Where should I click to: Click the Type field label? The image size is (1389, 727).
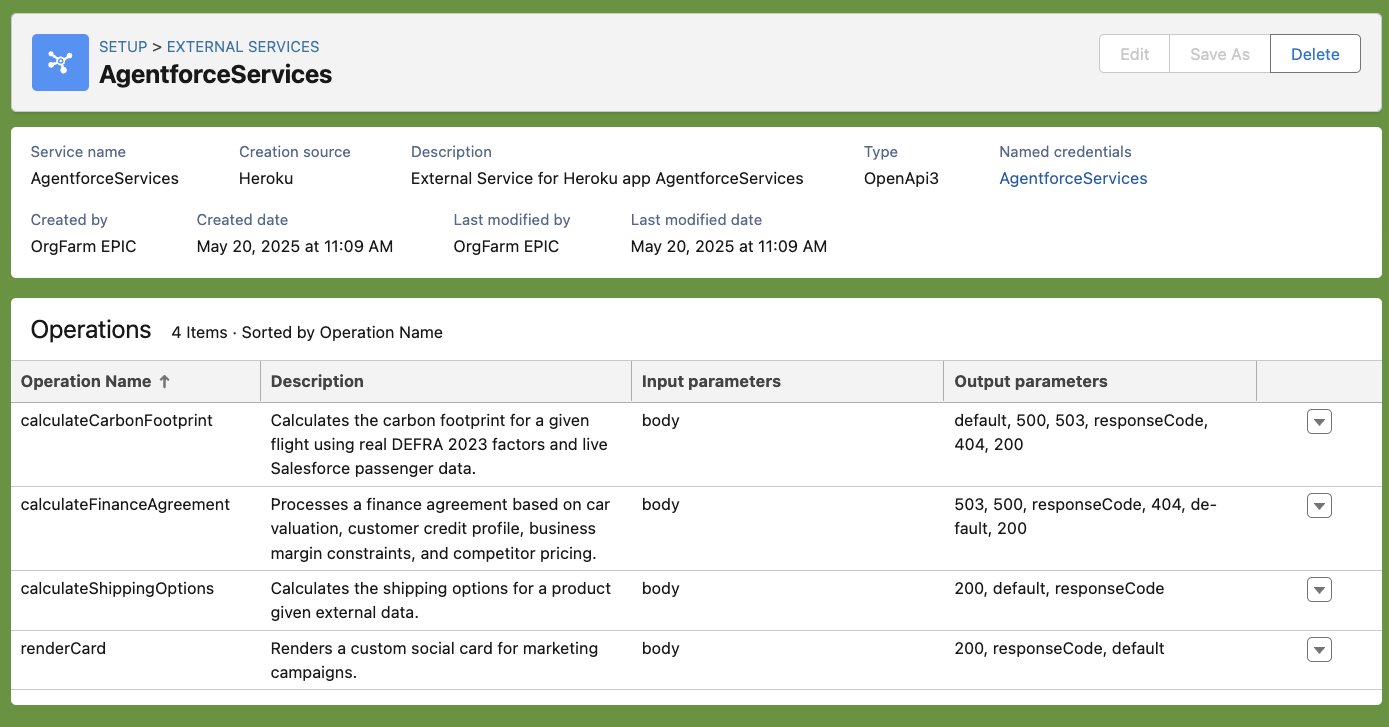point(881,152)
